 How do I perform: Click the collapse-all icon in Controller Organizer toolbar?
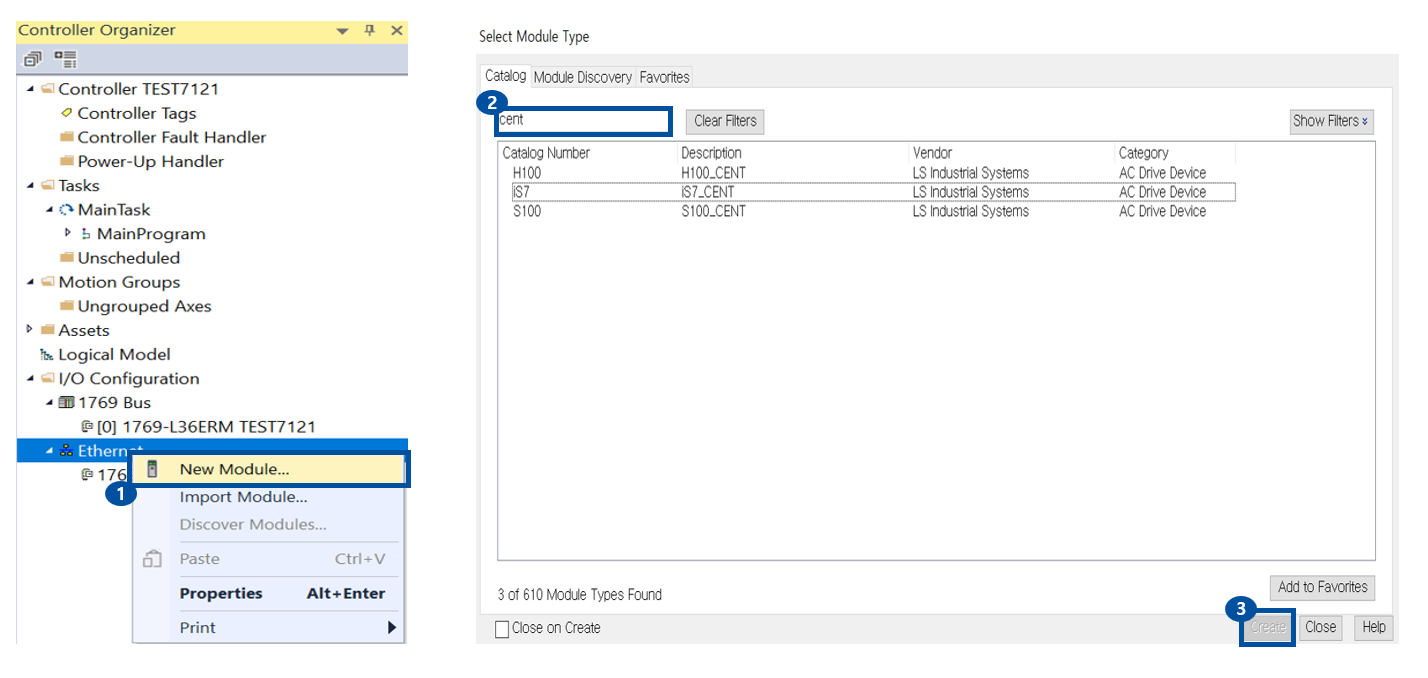click(x=33, y=59)
